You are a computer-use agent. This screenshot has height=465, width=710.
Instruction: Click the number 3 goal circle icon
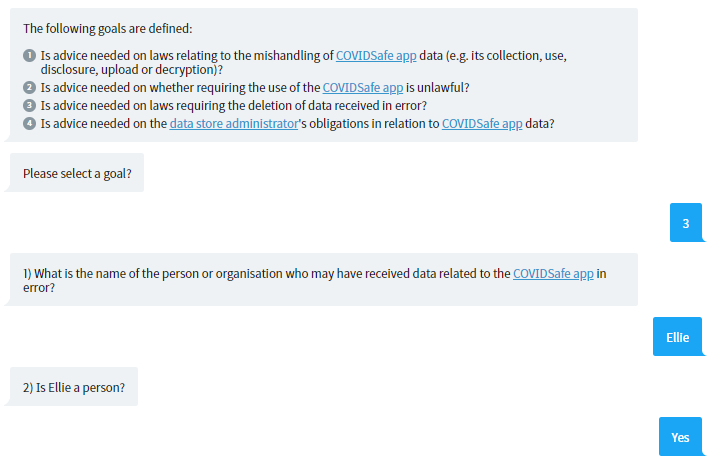pyautogui.click(x=29, y=105)
